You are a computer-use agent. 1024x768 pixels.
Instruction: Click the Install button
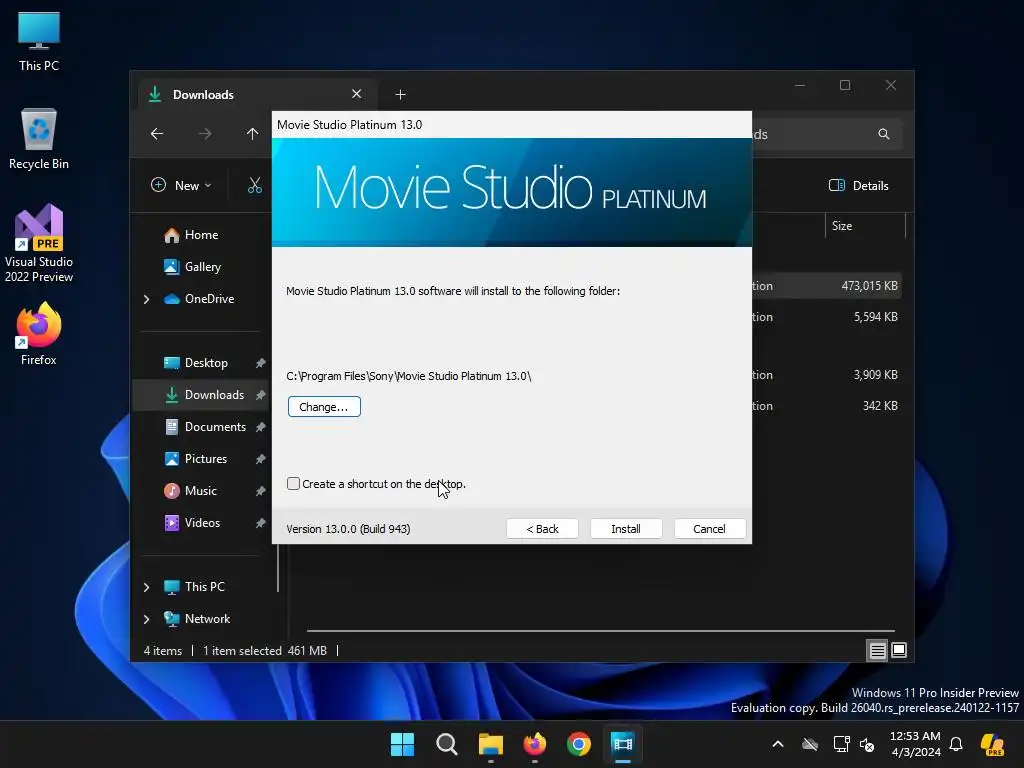click(626, 529)
